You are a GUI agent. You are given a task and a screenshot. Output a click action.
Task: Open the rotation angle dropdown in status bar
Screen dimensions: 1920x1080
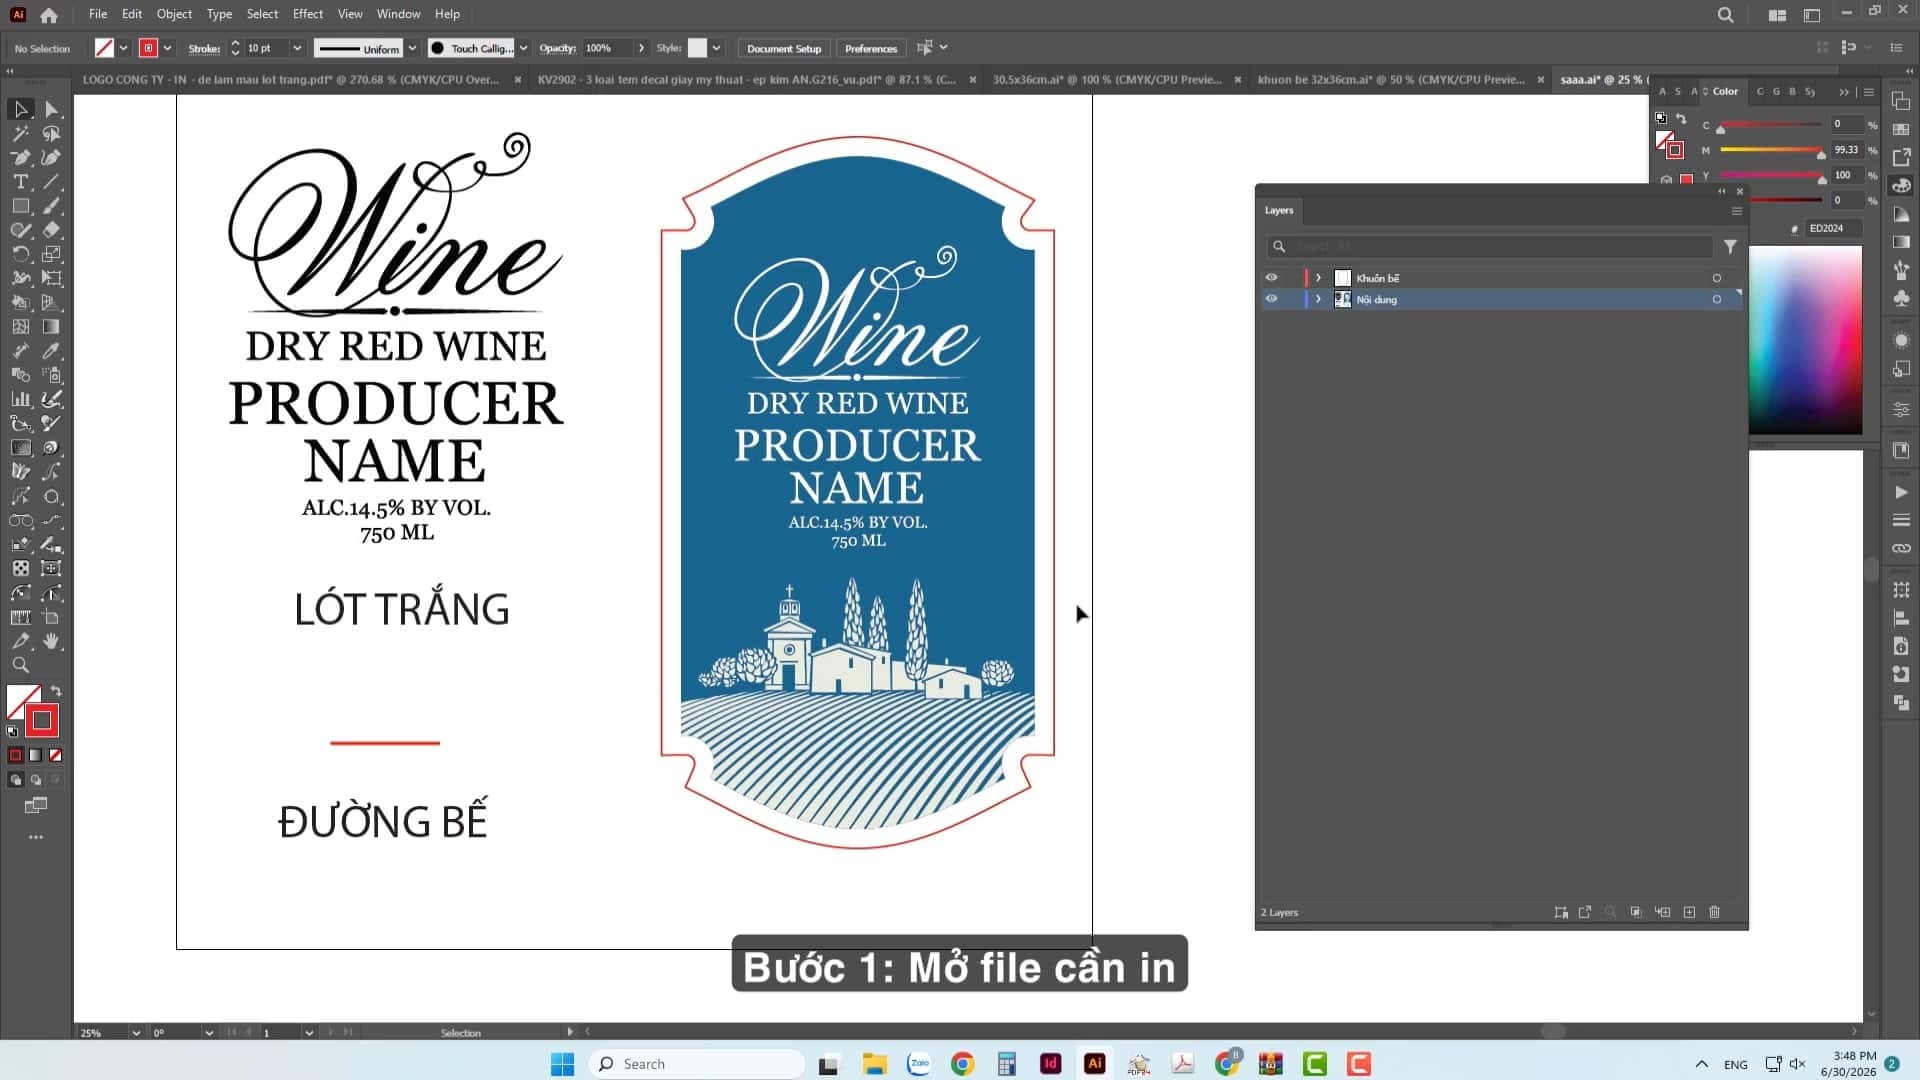point(209,1033)
